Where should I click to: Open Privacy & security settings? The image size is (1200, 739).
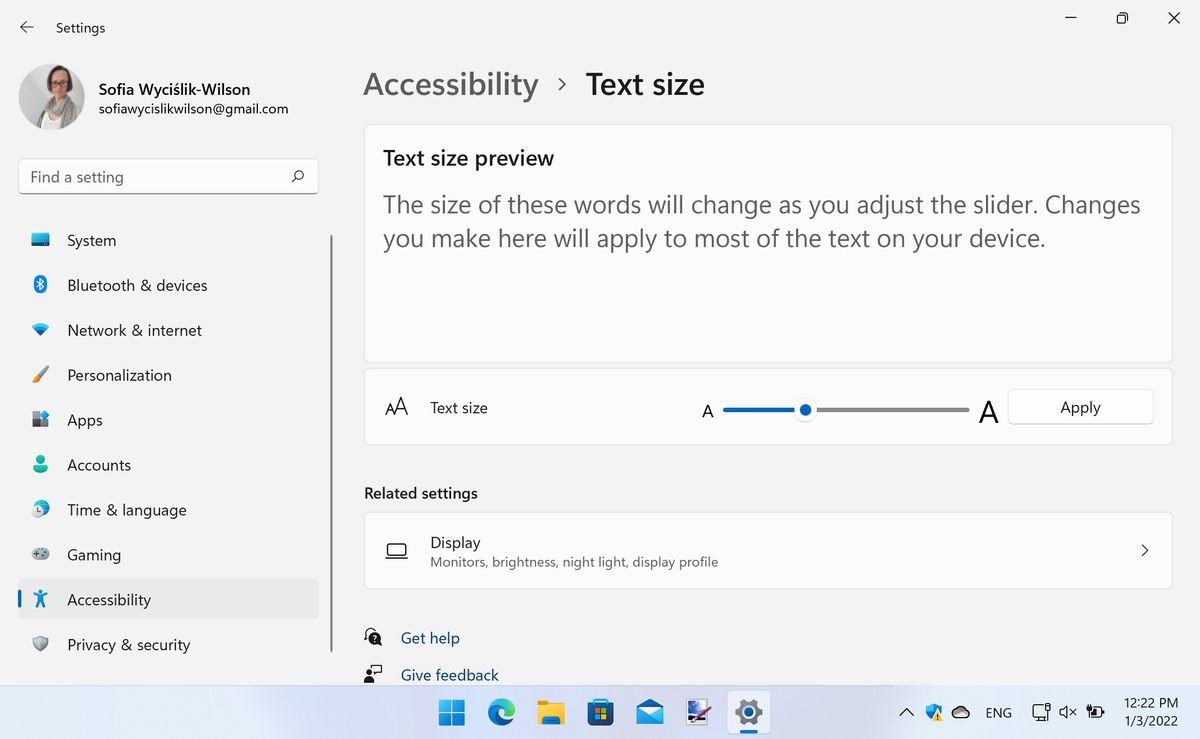pyautogui.click(x=129, y=645)
